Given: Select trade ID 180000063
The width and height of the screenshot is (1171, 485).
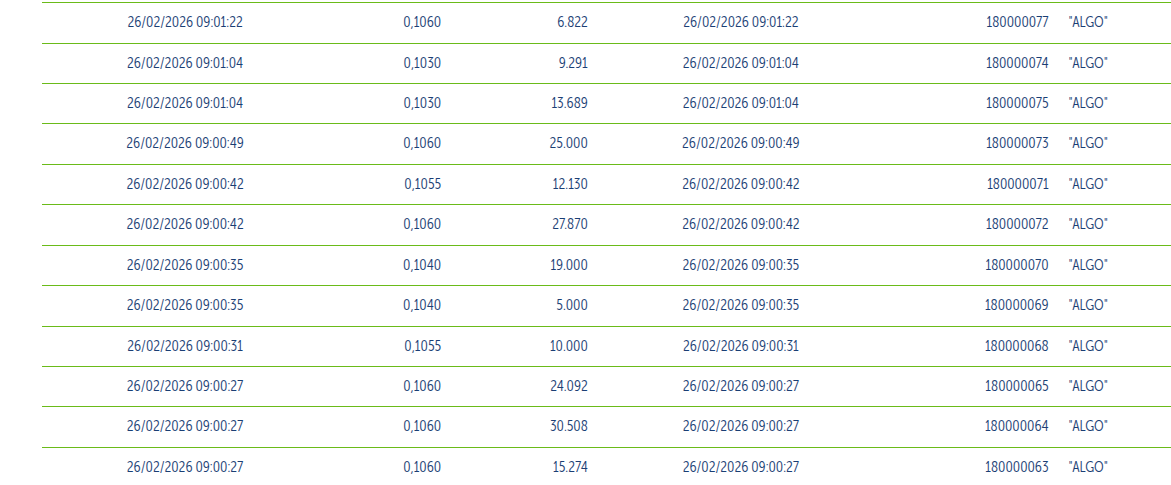Looking at the screenshot, I should pos(1016,467).
